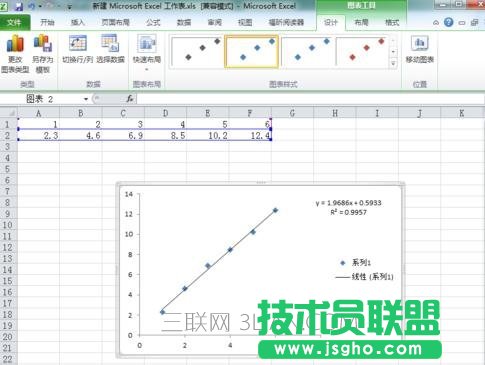Click cell F1 containing 6
The width and height of the screenshot is (485, 365).
tap(250, 124)
